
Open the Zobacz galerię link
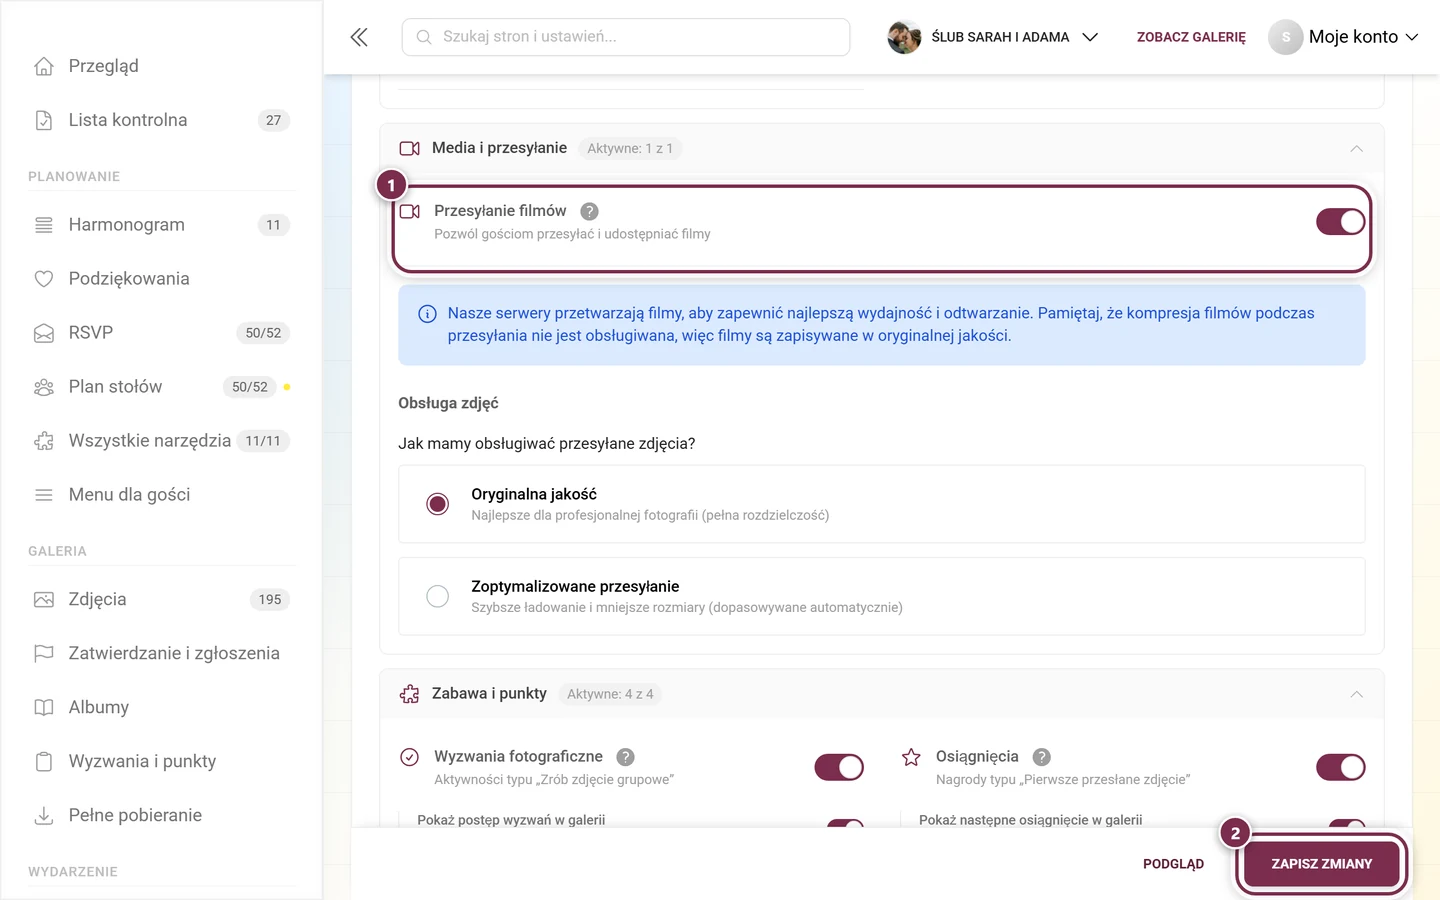[x=1191, y=37]
